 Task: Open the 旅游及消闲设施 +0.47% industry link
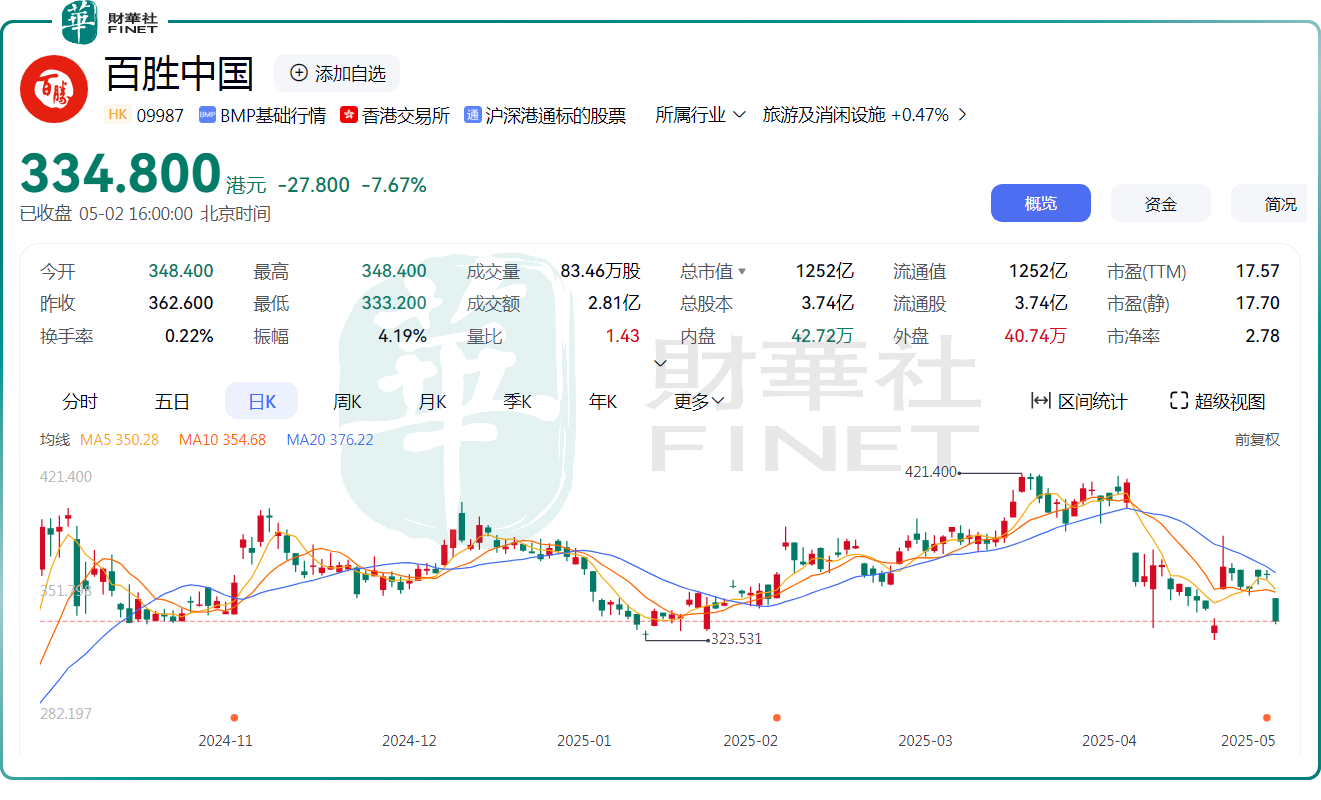click(x=865, y=115)
